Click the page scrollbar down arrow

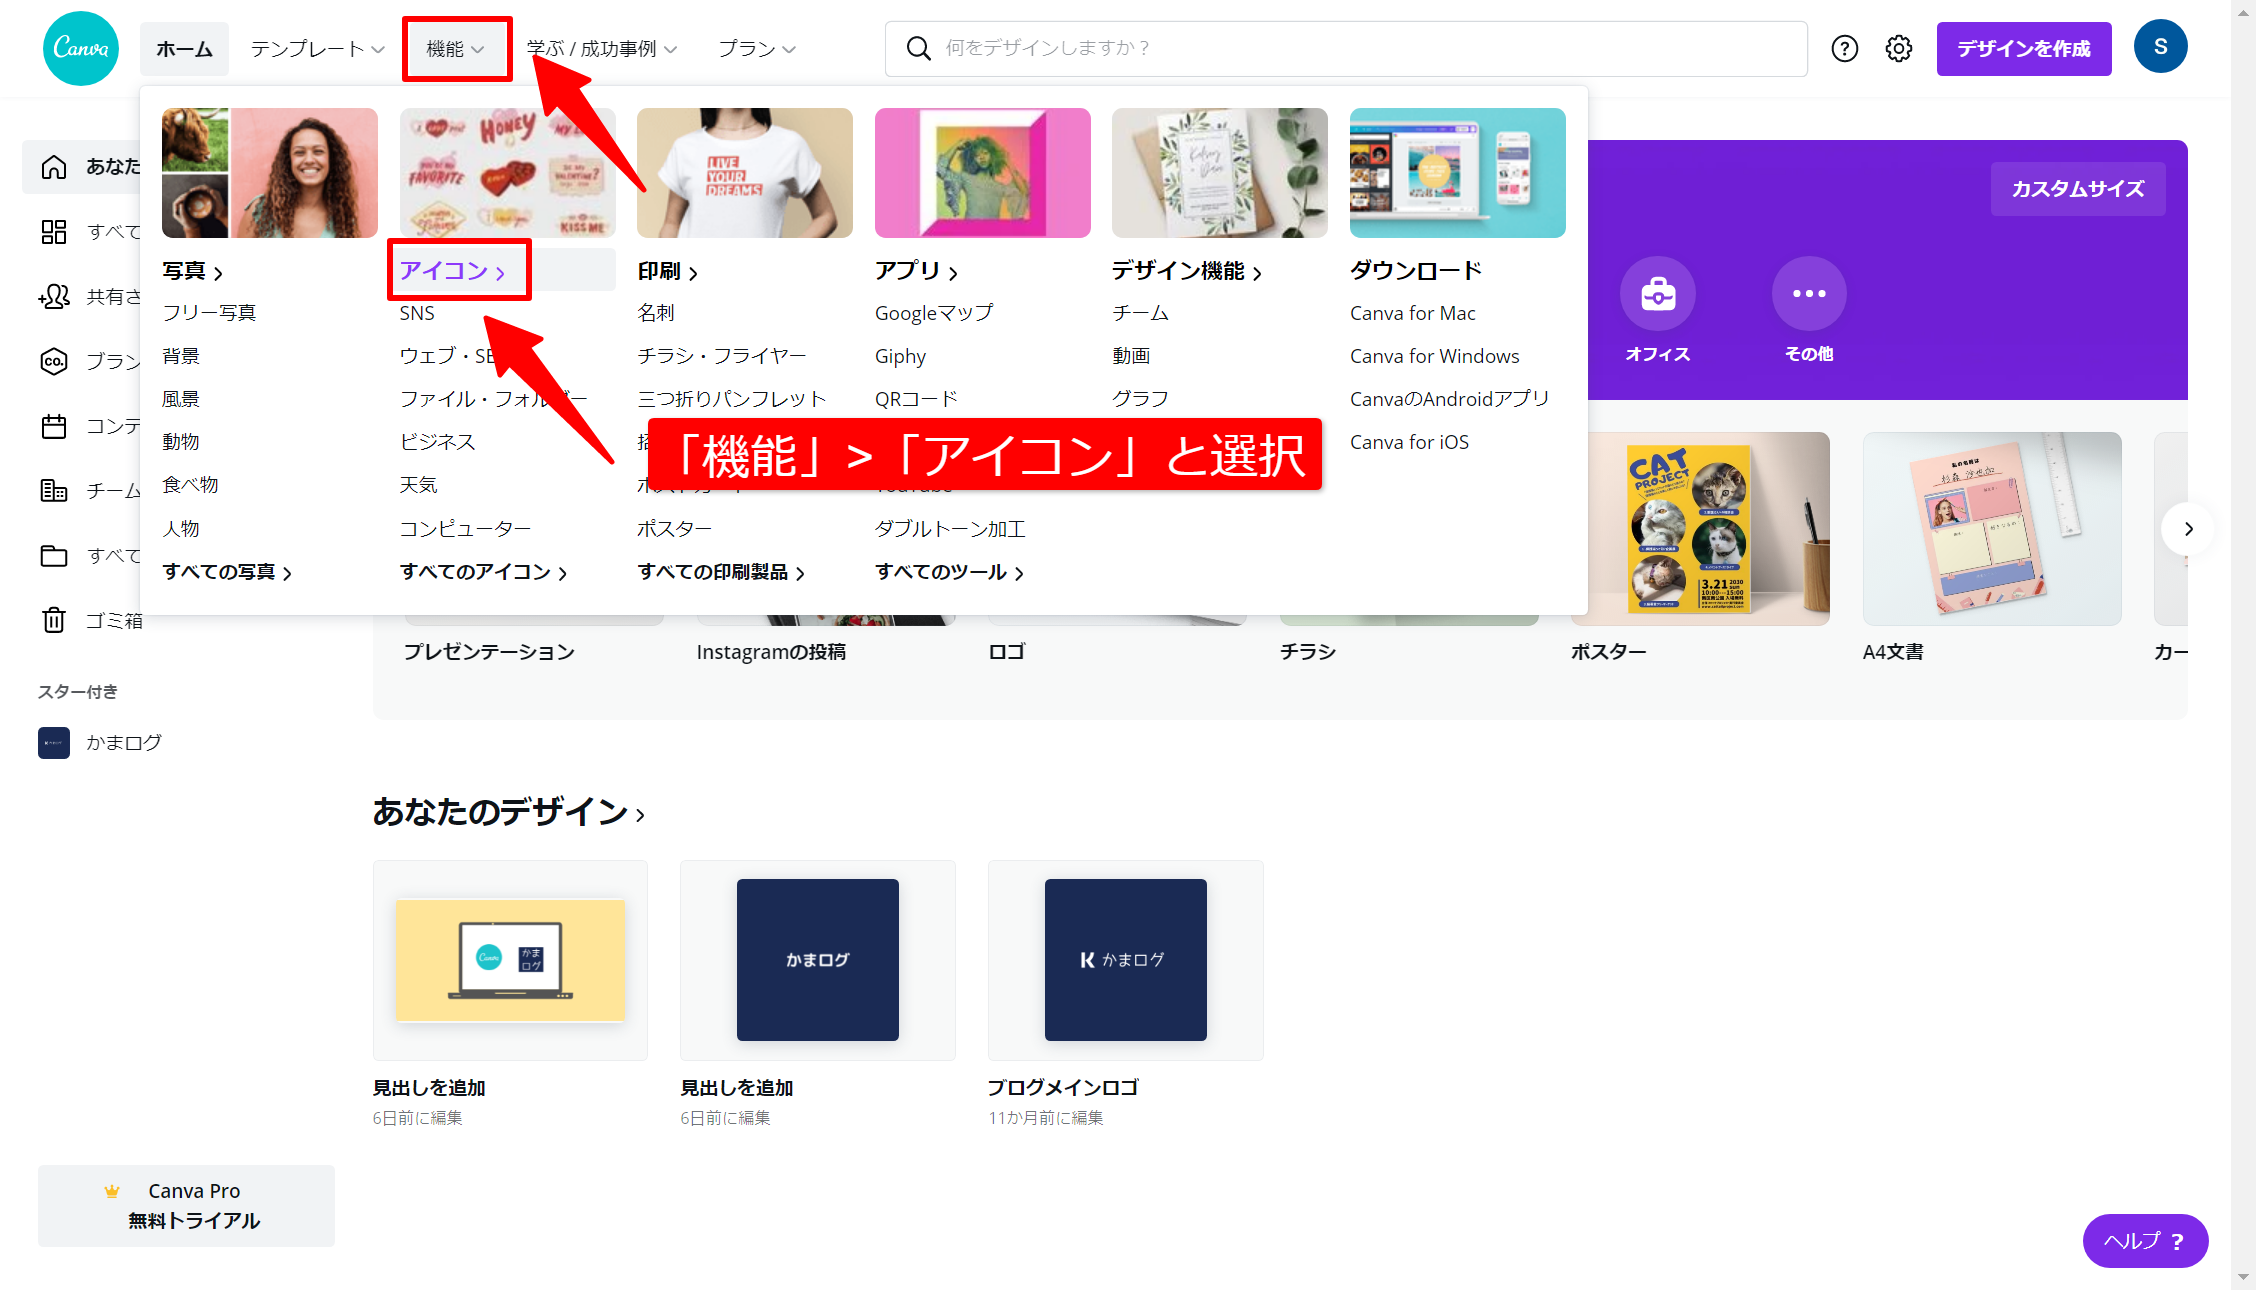(2243, 1277)
